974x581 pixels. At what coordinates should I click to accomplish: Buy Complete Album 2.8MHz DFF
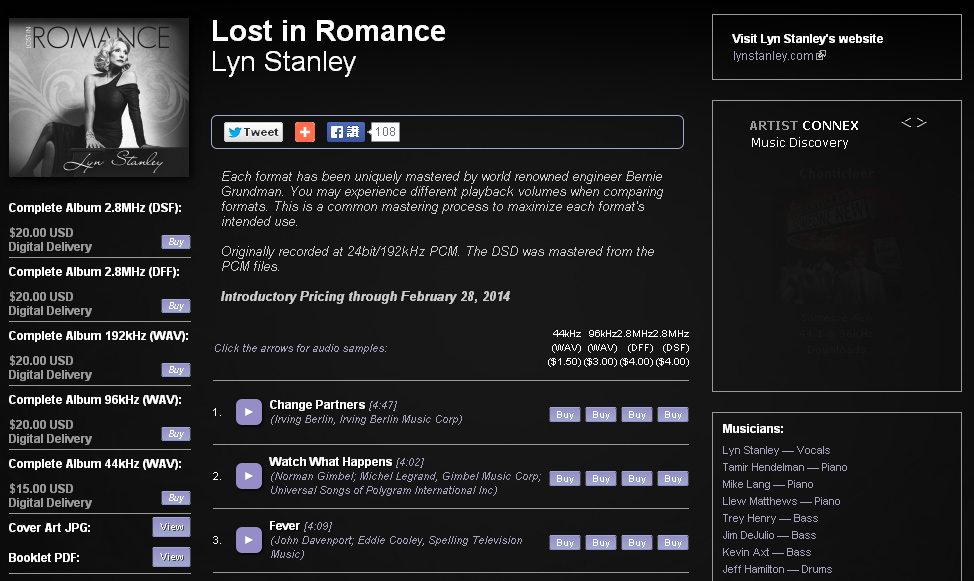click(176, 306)
